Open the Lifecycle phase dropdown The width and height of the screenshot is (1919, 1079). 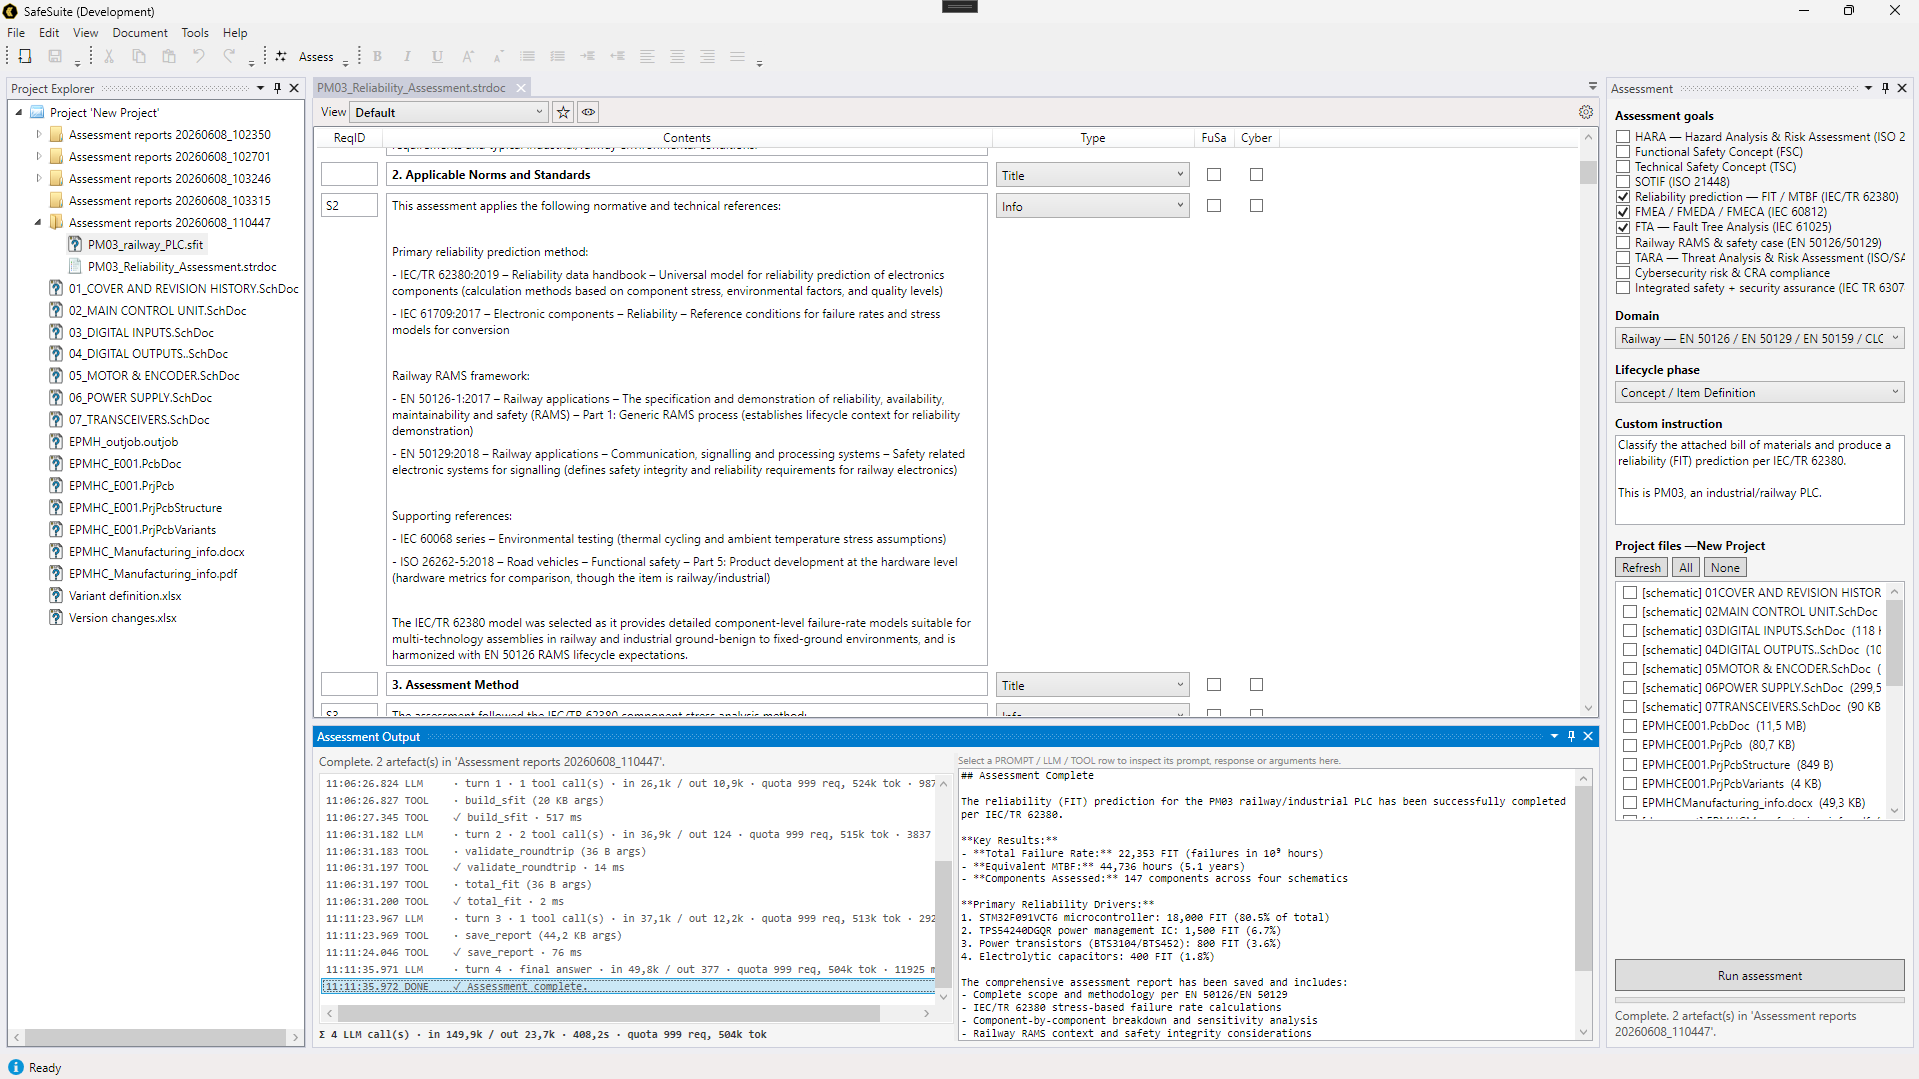coord(1759,393)
